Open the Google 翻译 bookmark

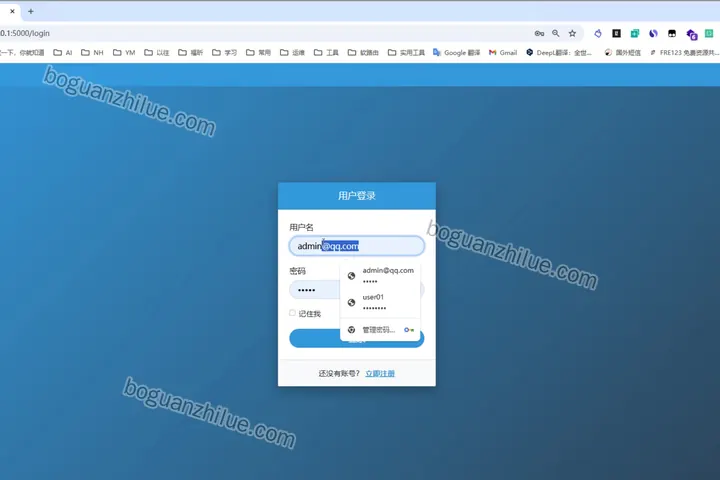tap(456, 53)
